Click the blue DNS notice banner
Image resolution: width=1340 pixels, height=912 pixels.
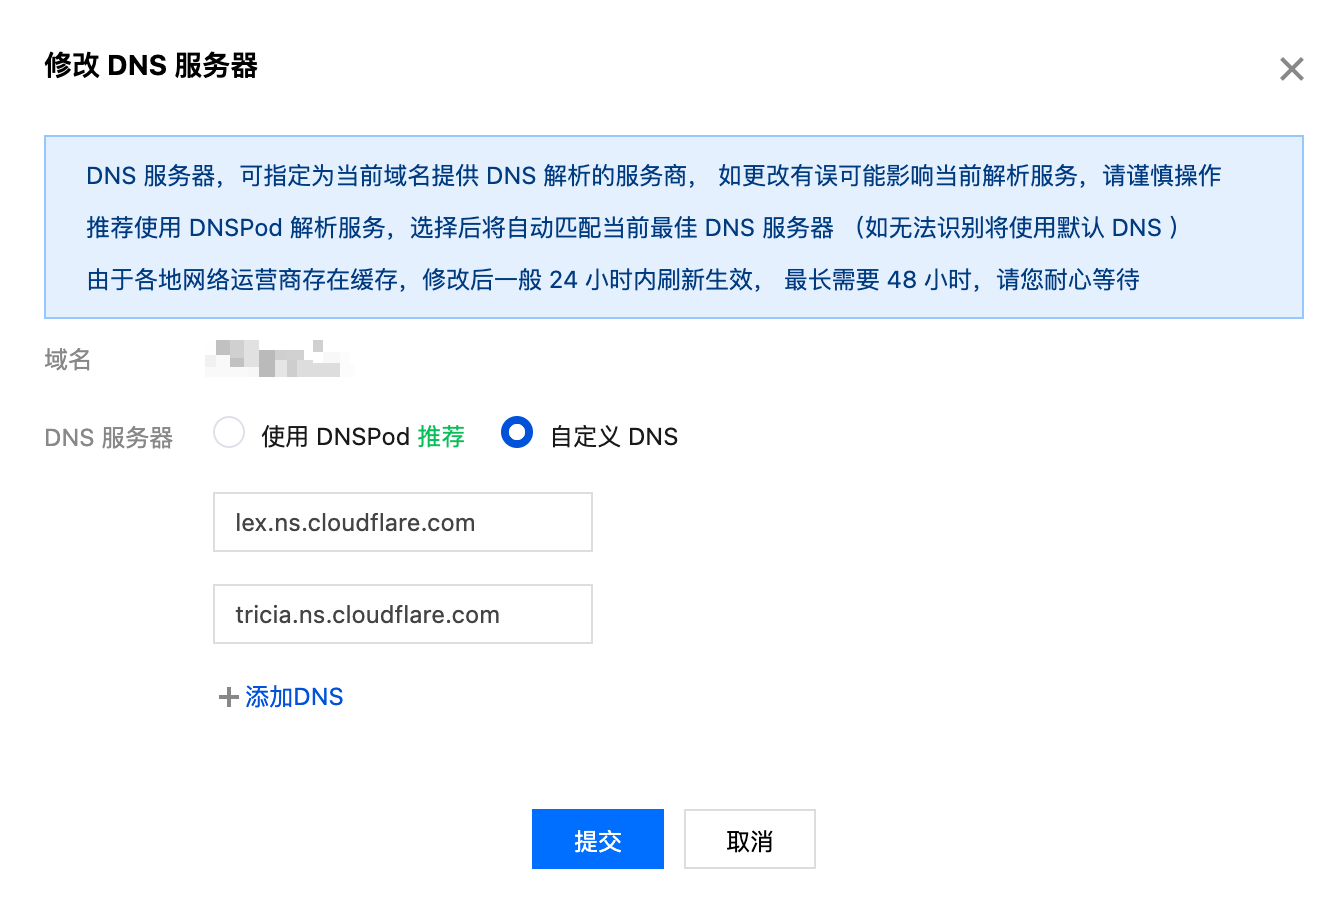click(670, 227)
